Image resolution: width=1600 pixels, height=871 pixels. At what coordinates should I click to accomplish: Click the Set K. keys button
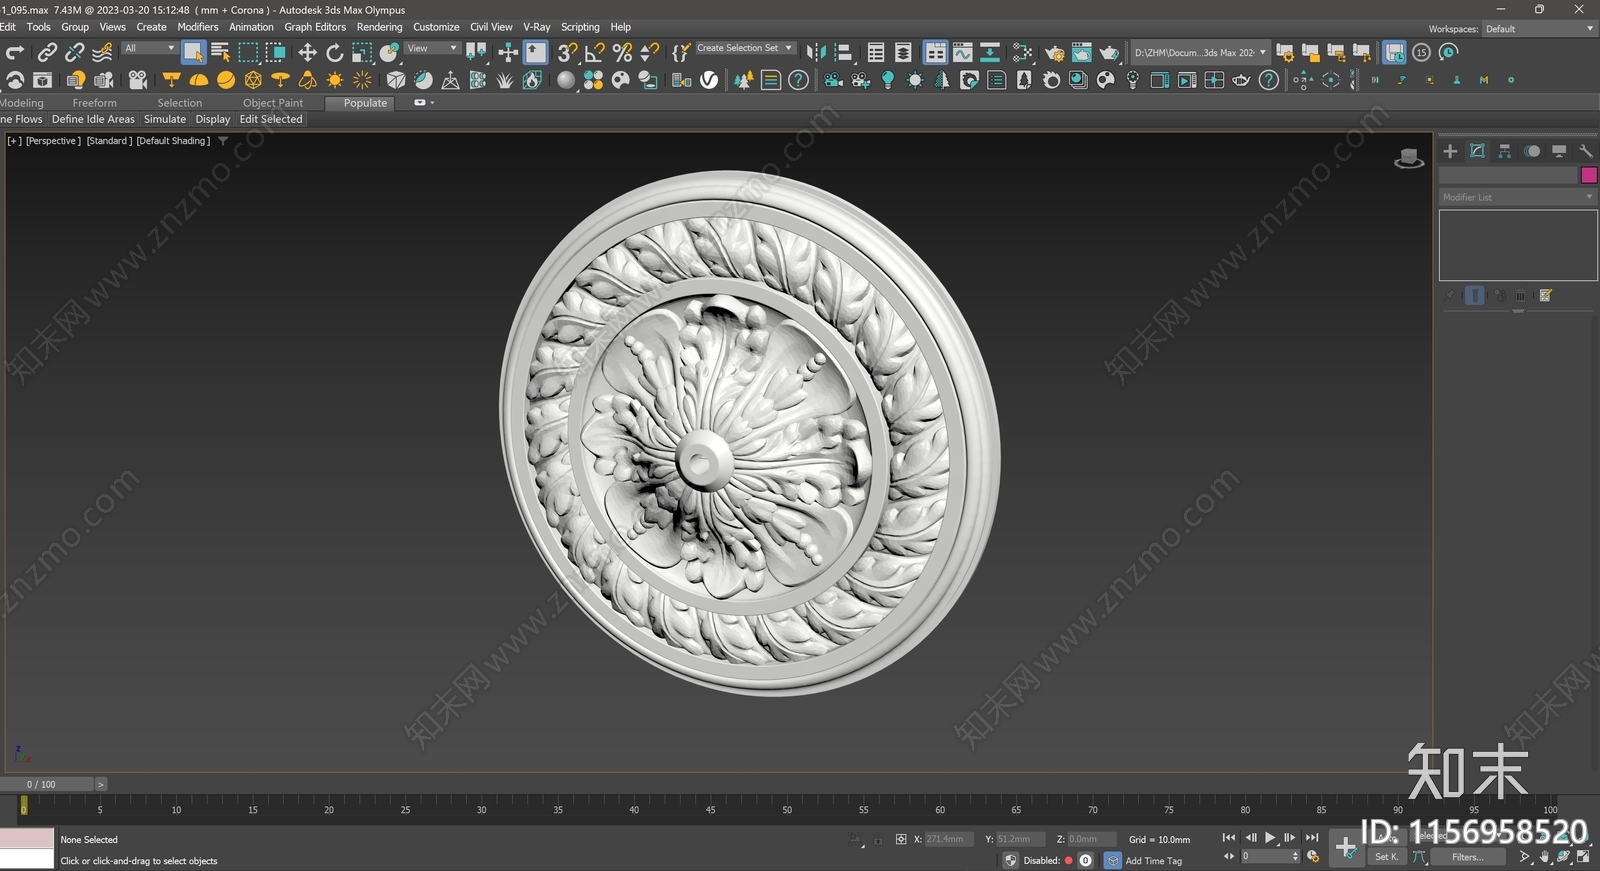1387,857
